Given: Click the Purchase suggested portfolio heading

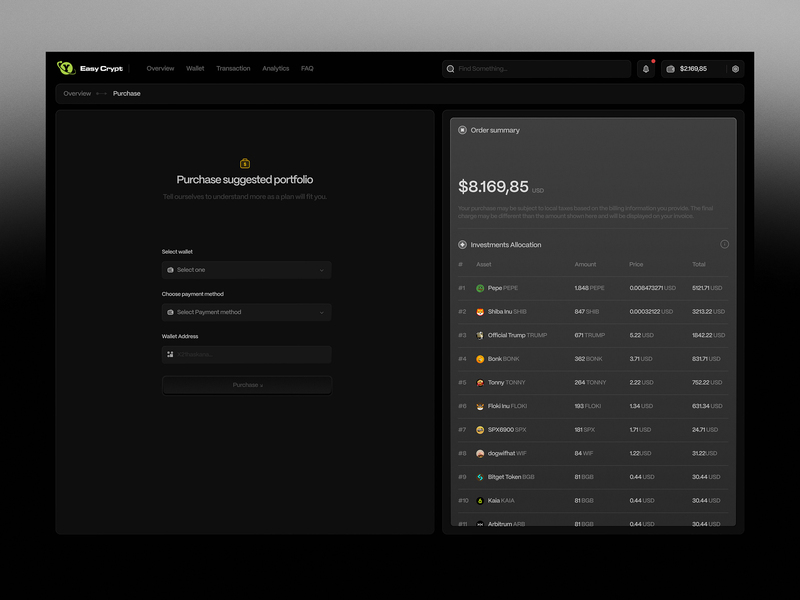Looking at the screenshot, I should [245, 180].
